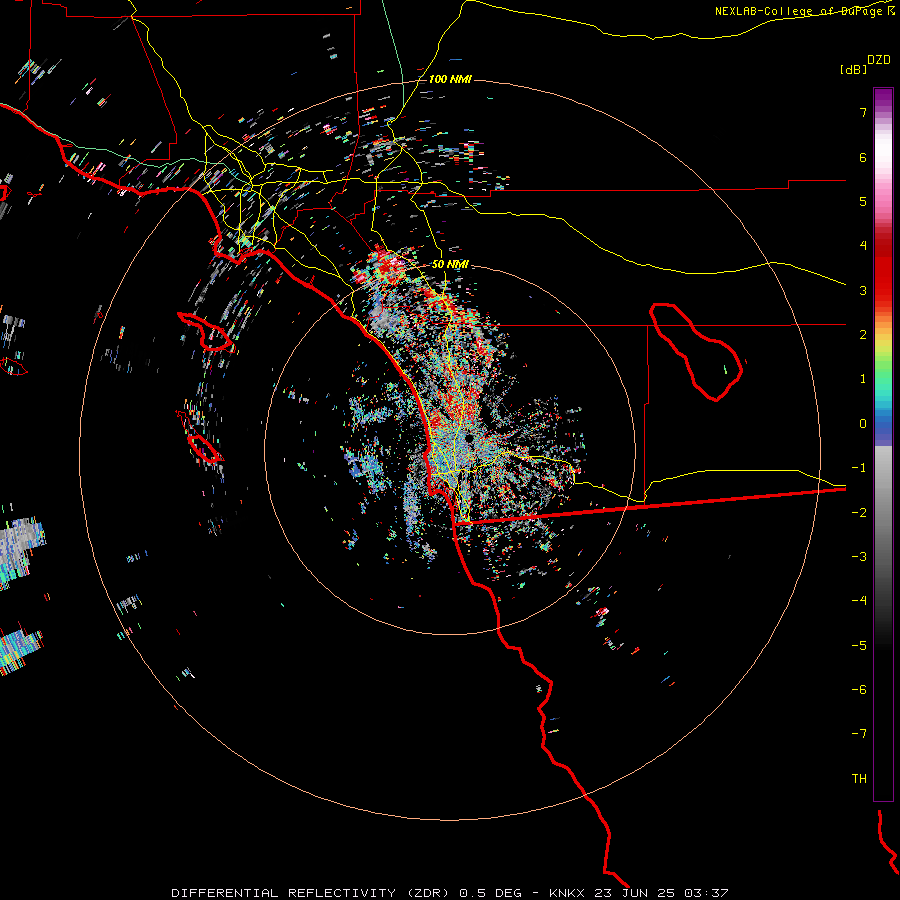This screenshot has width=900, height=900.
Task: Click the ZDR color scale bar
Action: (x=883, y=444)
